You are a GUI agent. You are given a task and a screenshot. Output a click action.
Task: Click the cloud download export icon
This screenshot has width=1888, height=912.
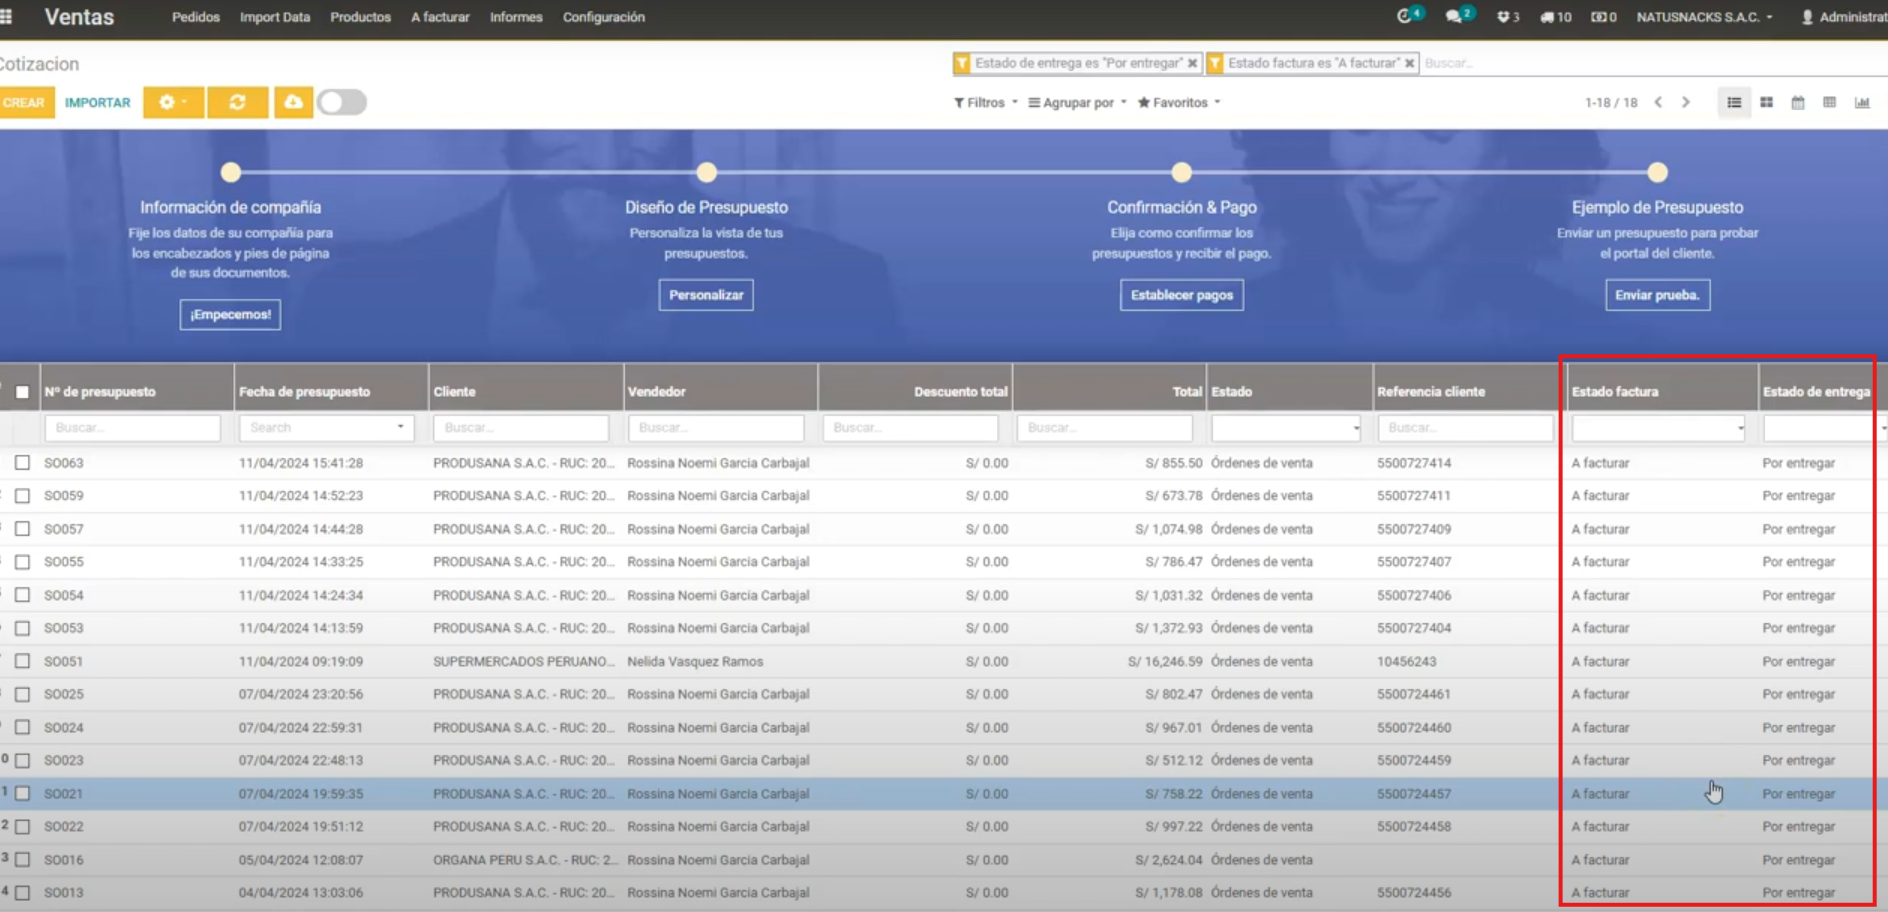(x=293, y=102)
